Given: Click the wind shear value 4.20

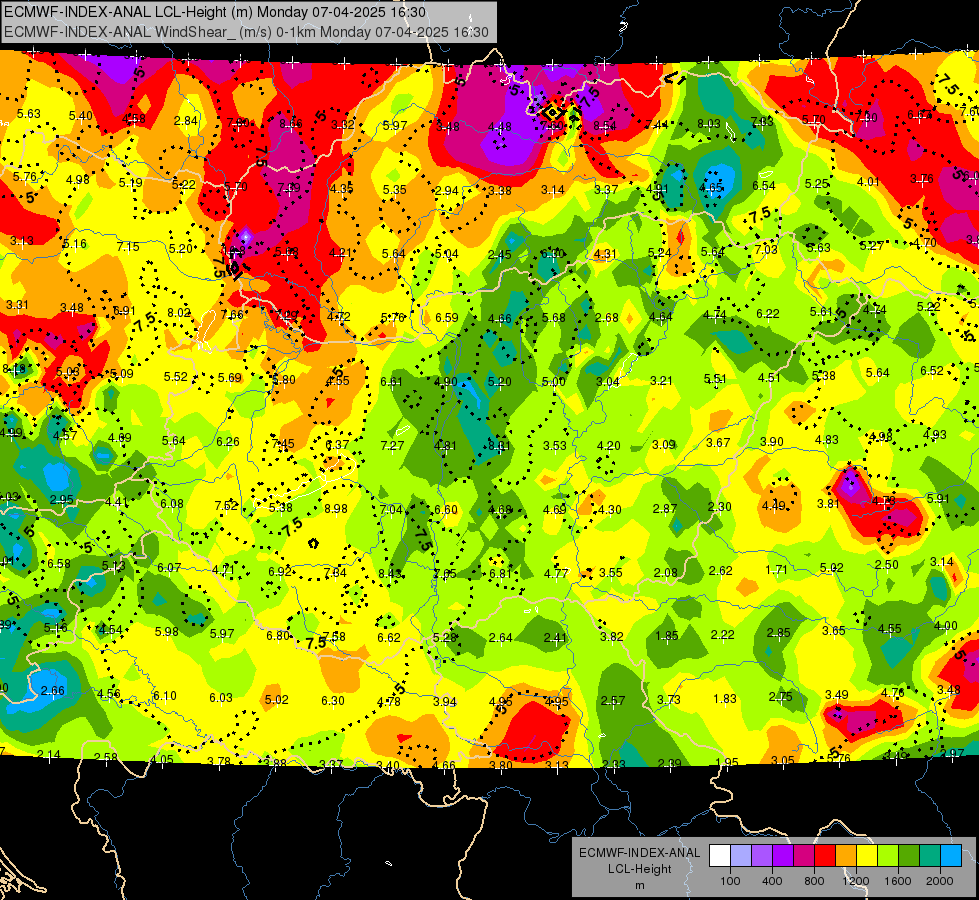Looking at the screenshot, I should click(x=609, y=445).
